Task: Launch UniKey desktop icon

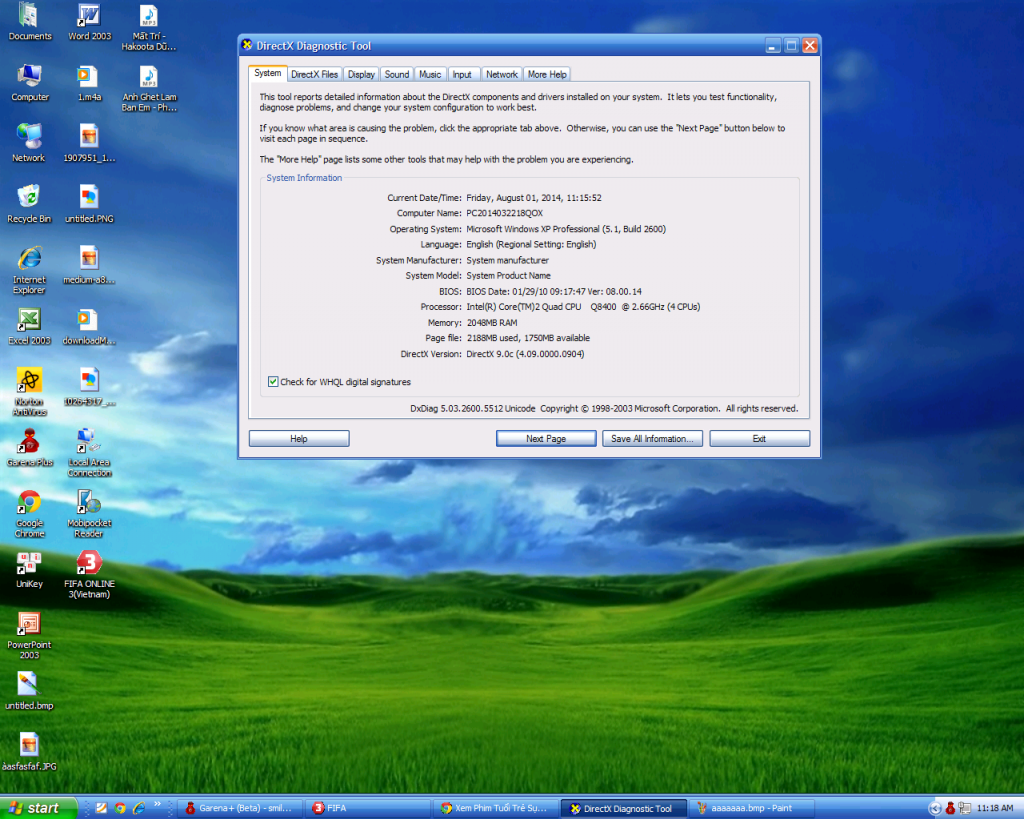Action: tap(29, 564)
